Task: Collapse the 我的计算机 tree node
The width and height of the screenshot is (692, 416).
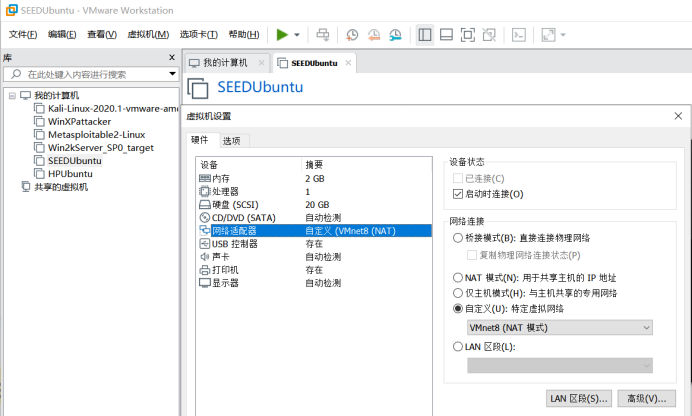Action: (12, 95)
